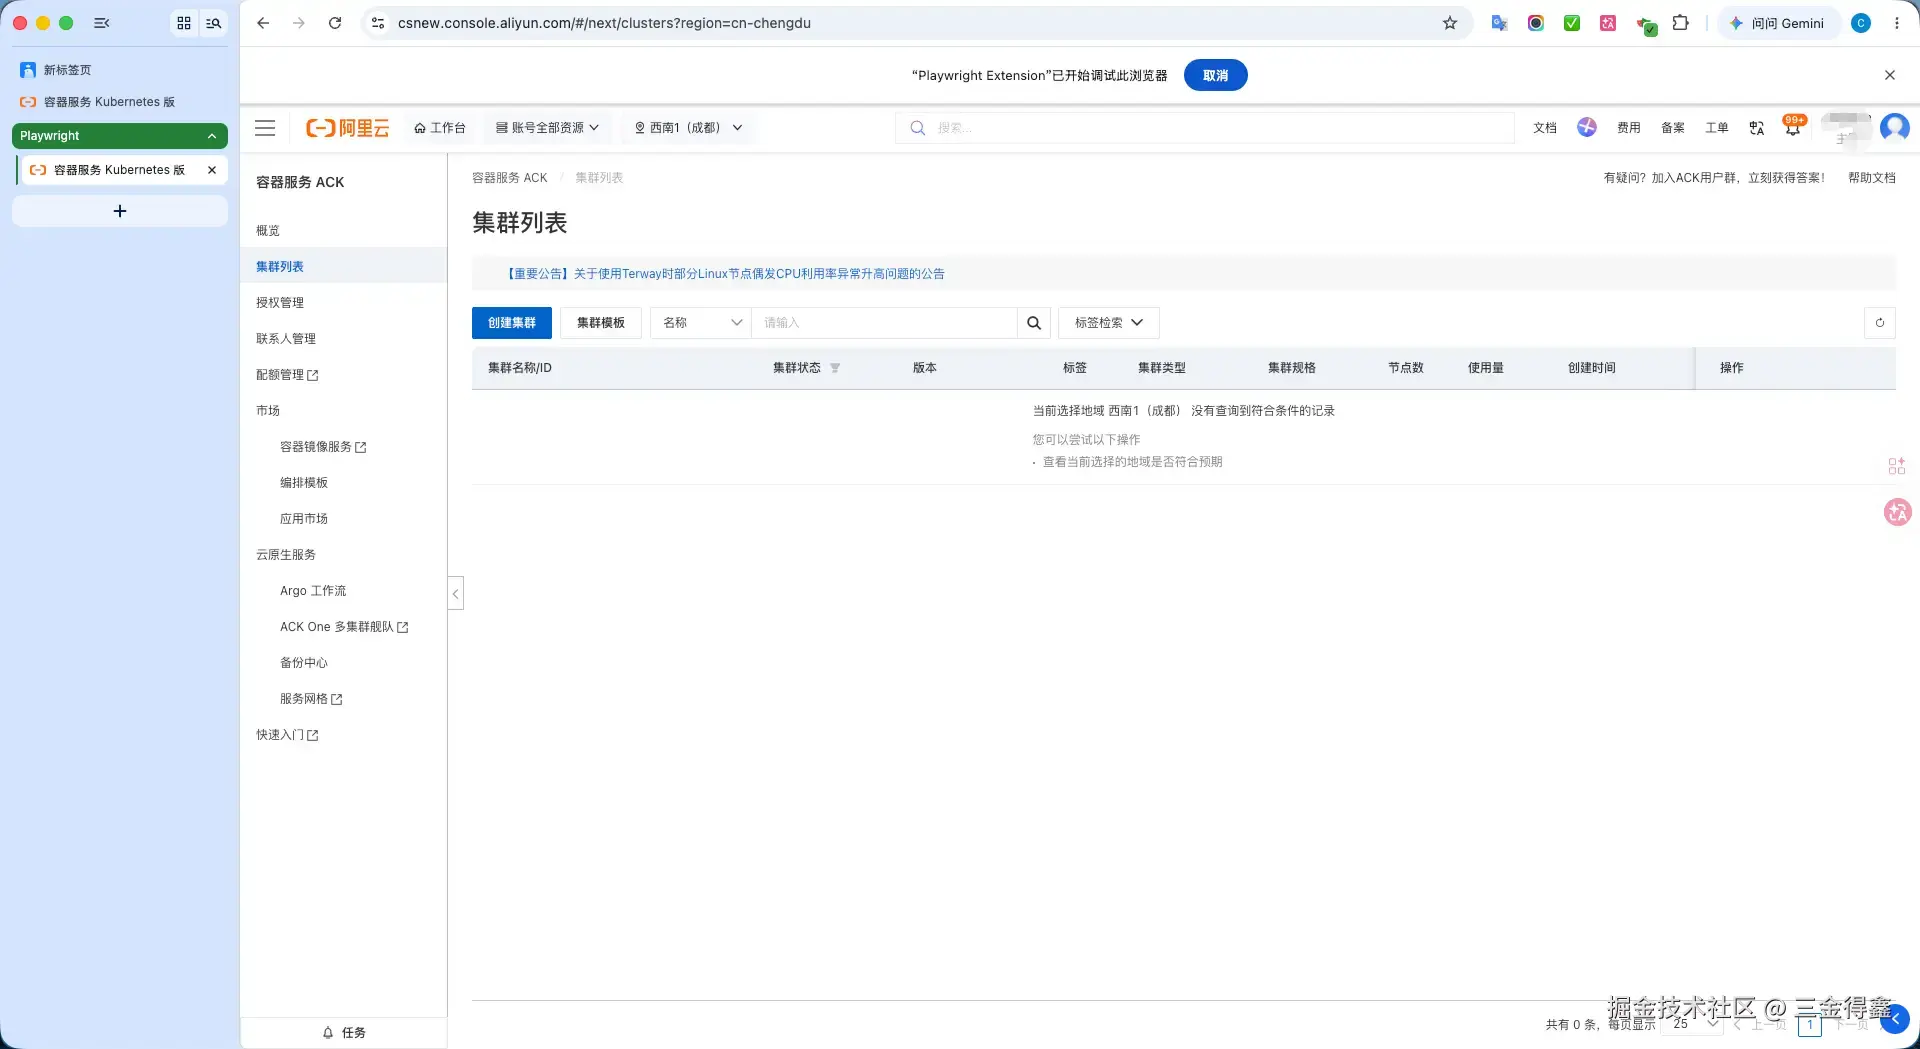Expand the 名称 search-type dropdown
Screen dimensions: 1920x1049
701,323
